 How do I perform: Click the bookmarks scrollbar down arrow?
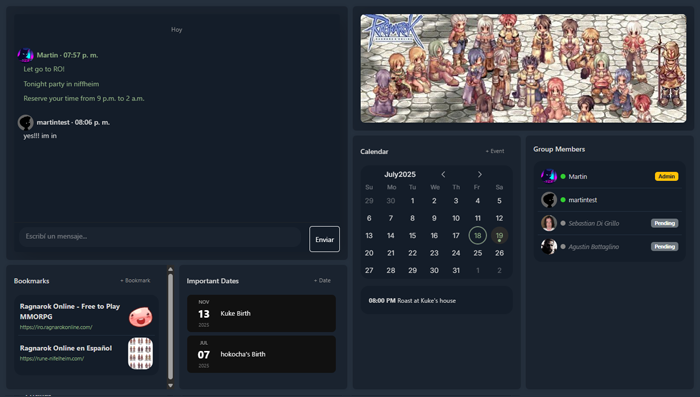click(170, 385)
